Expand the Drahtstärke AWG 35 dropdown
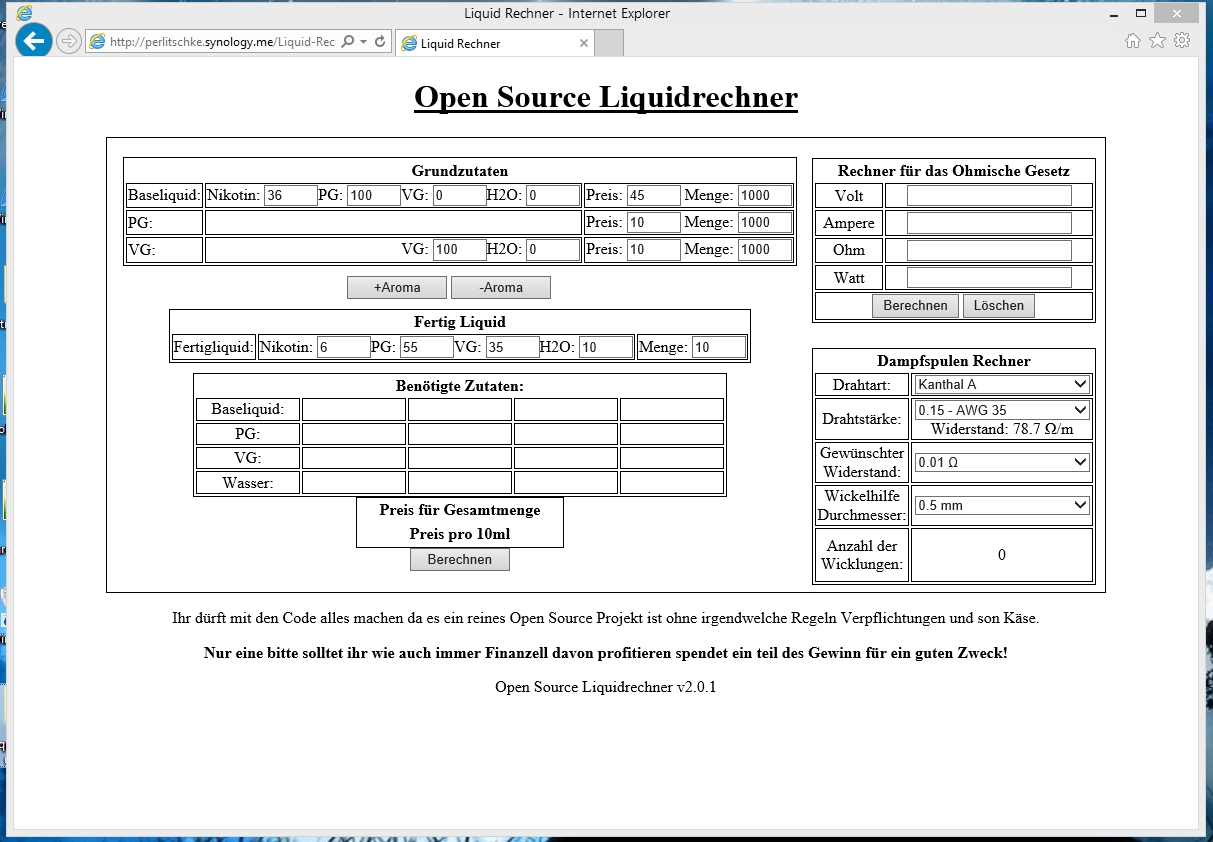Screen dimensions: 1213x842 click(1001, 410)
